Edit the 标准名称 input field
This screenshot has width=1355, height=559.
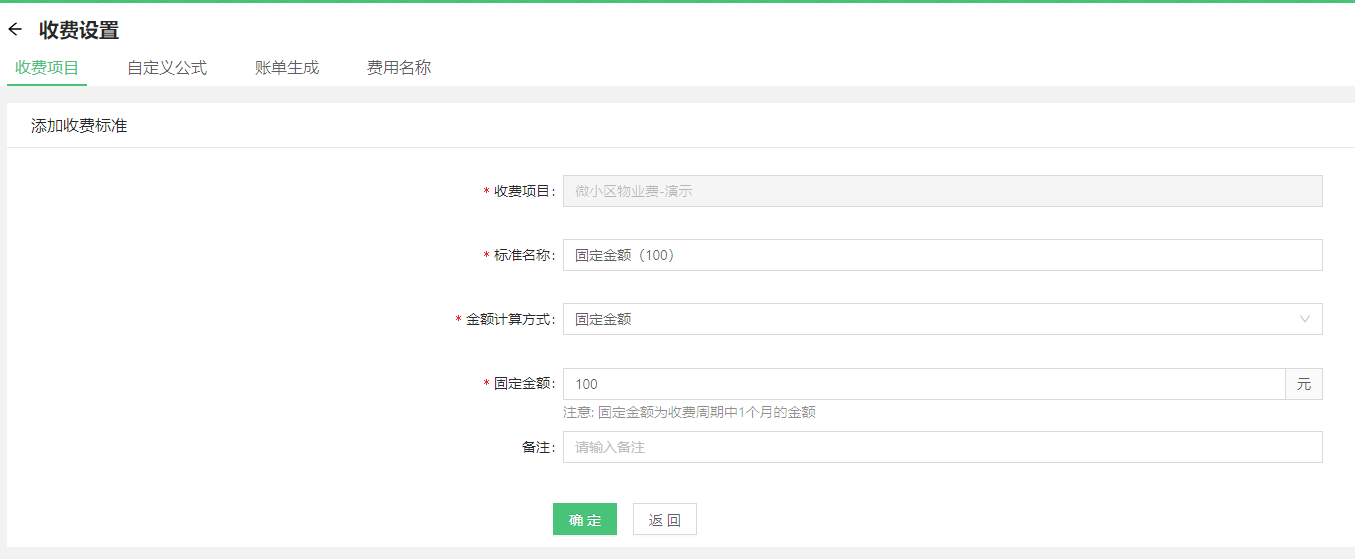coord(942,255)
